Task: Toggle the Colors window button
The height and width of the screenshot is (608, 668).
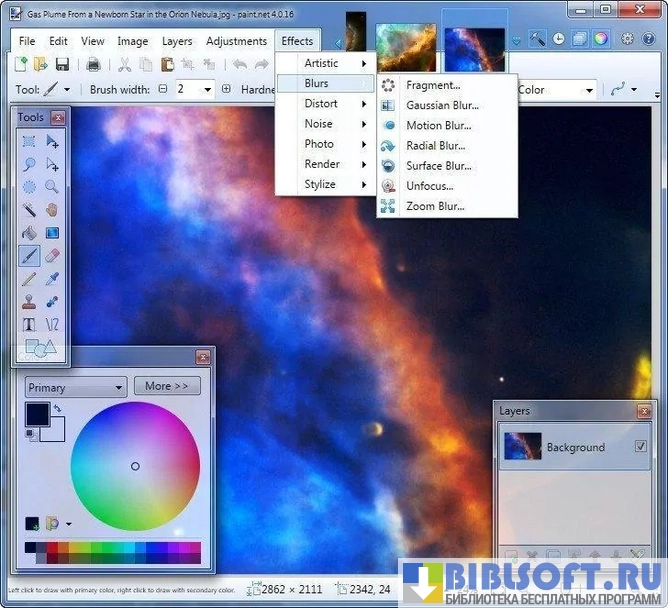Action: point(600,40)
